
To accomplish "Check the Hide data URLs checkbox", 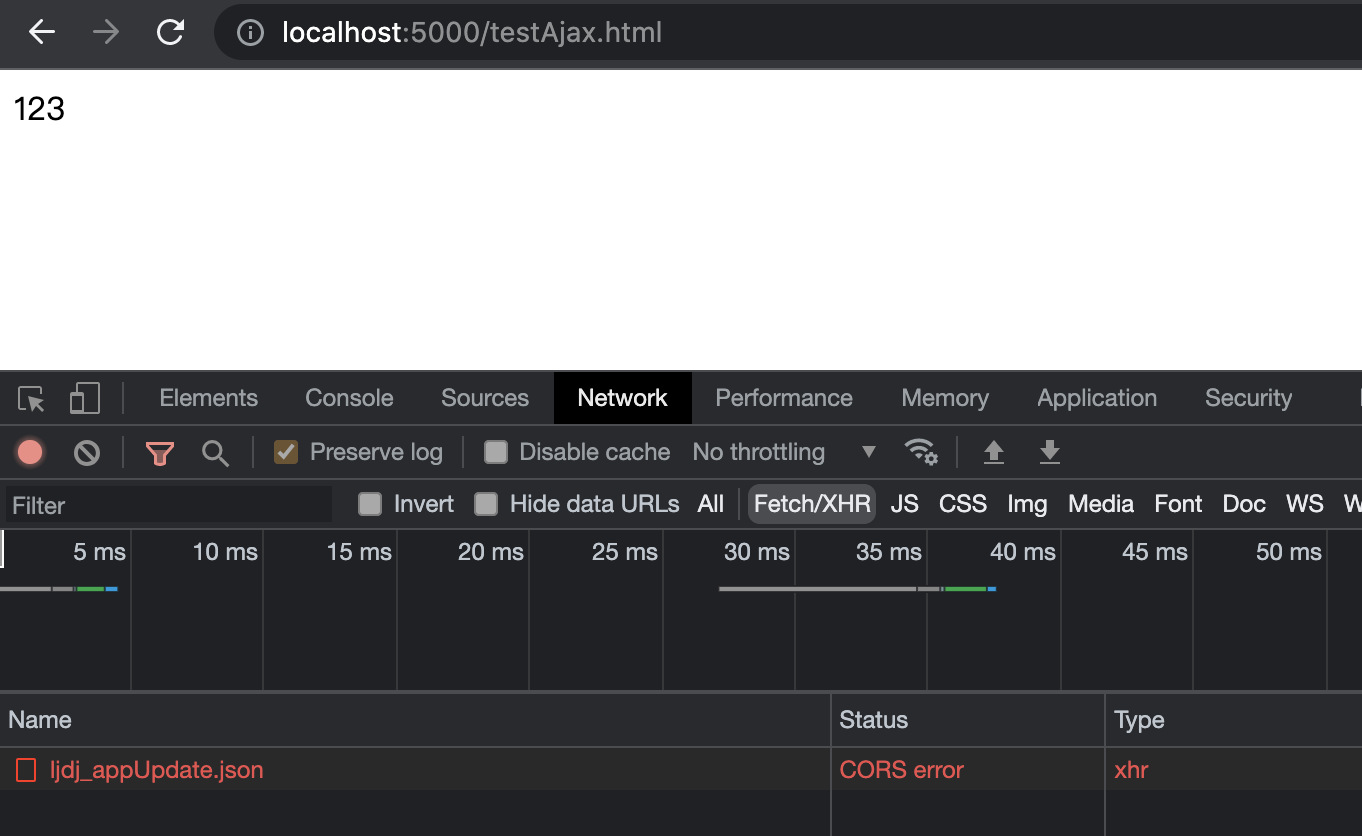I will click(x=486, y=504).
